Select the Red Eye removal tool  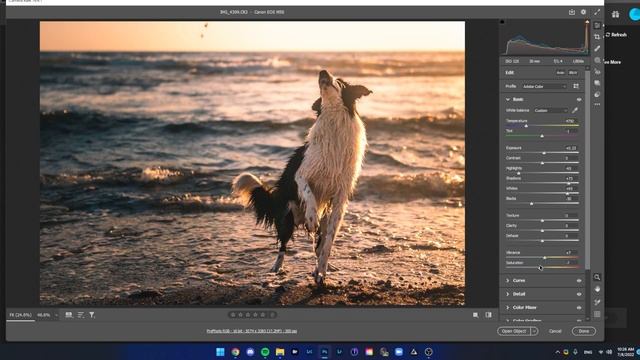(597, 71)
